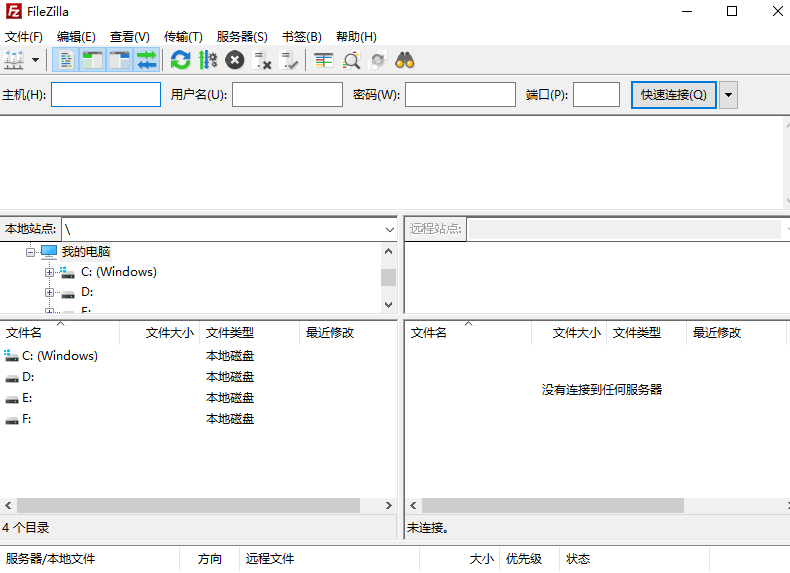Open the 书签(B) menu
This screenshot has width=790, height=573.
click(x=301, y=37)
